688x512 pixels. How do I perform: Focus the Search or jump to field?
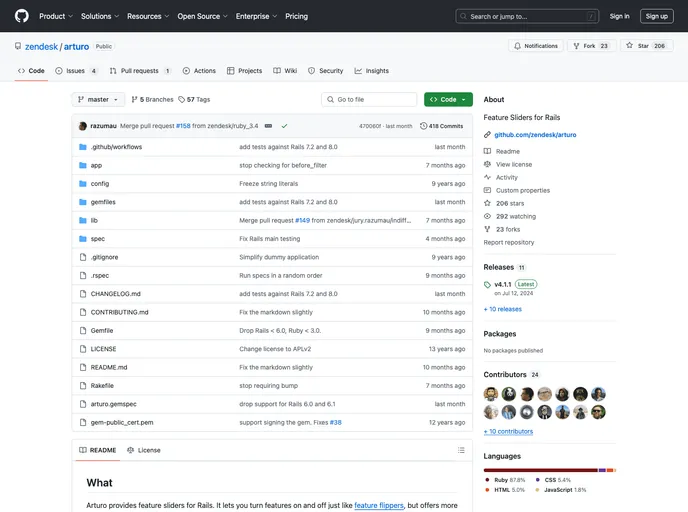527,16
